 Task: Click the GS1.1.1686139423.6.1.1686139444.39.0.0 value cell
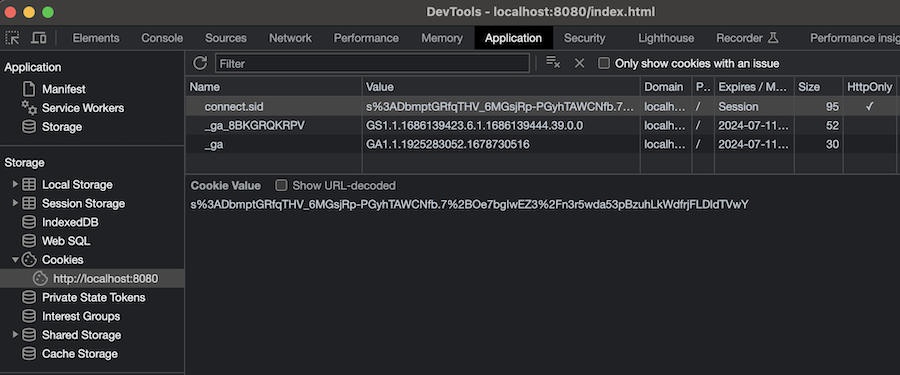[x=501, y=125]
